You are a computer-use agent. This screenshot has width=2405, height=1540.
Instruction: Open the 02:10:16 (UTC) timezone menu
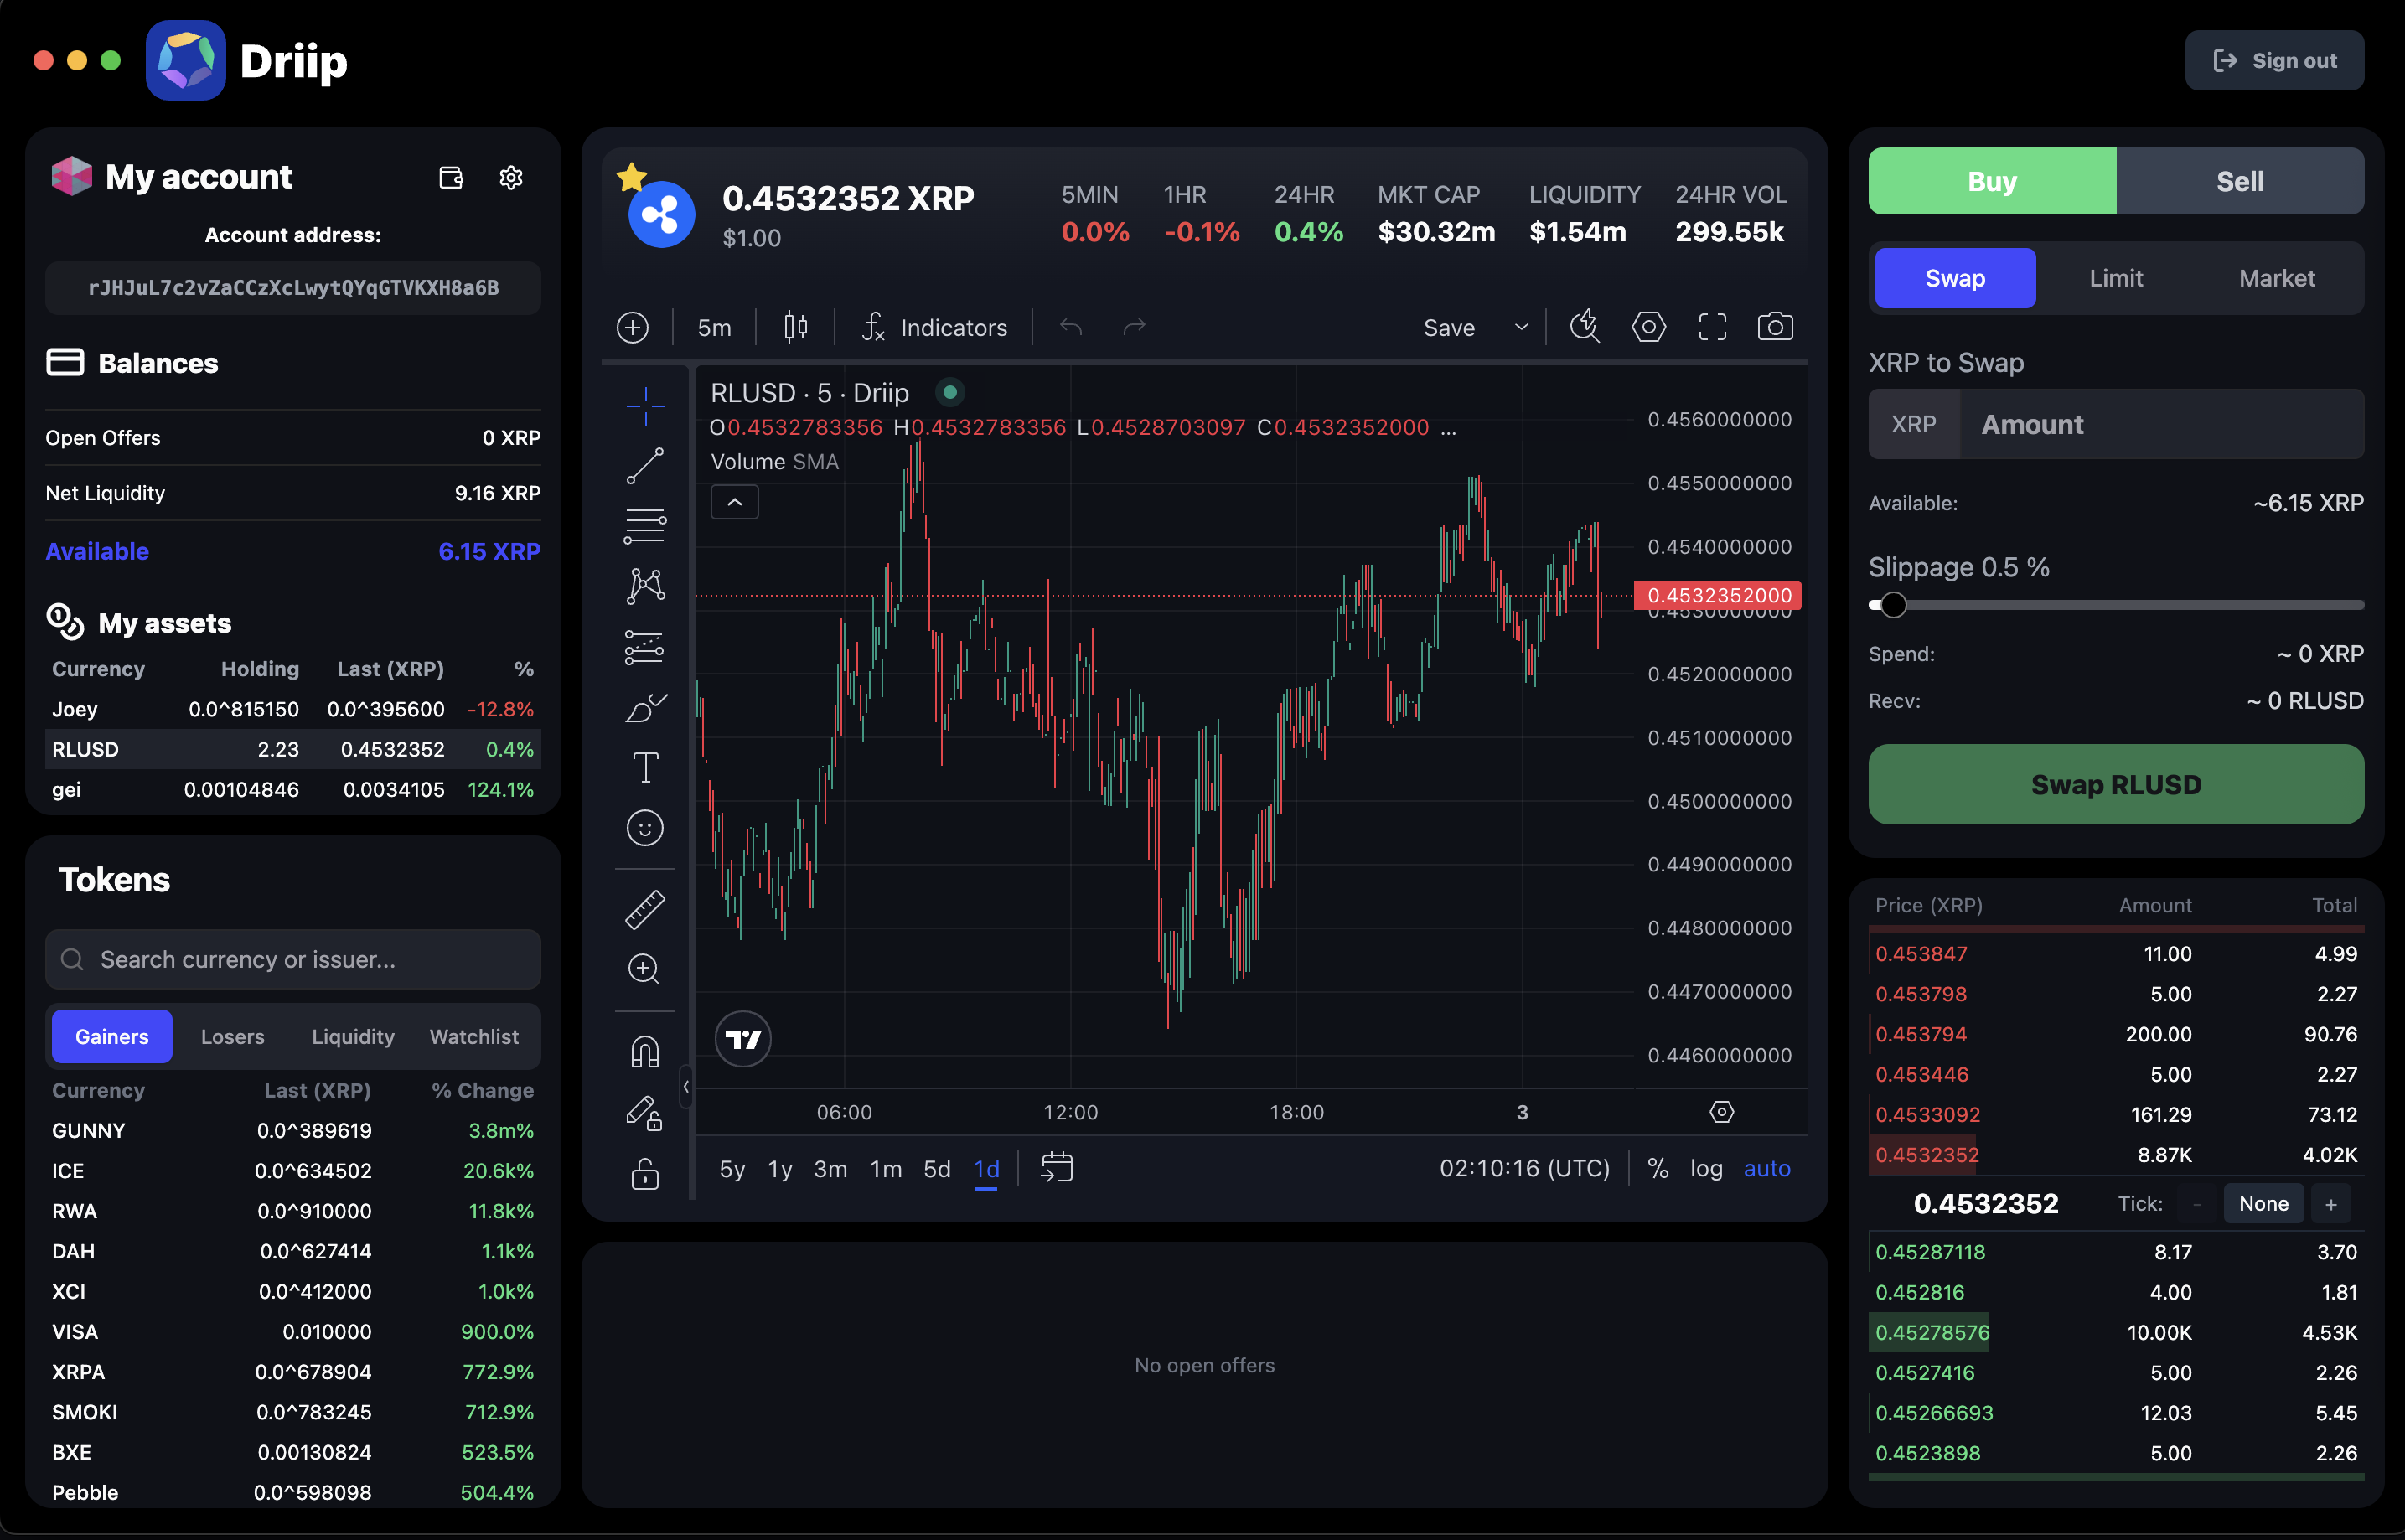[x=1525, y=1168]
